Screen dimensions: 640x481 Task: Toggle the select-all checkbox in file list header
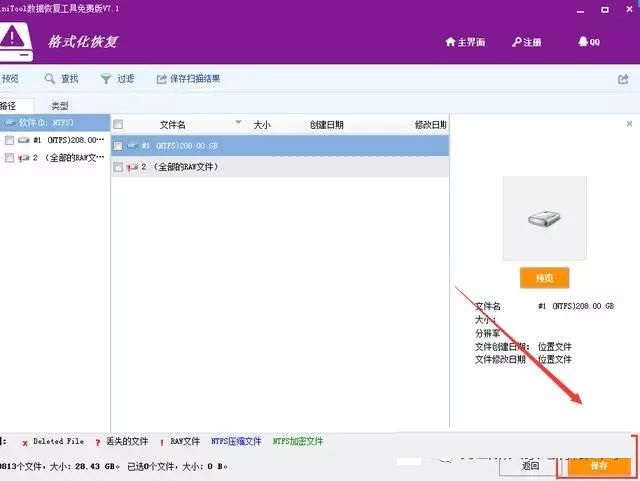coord(118,124)
